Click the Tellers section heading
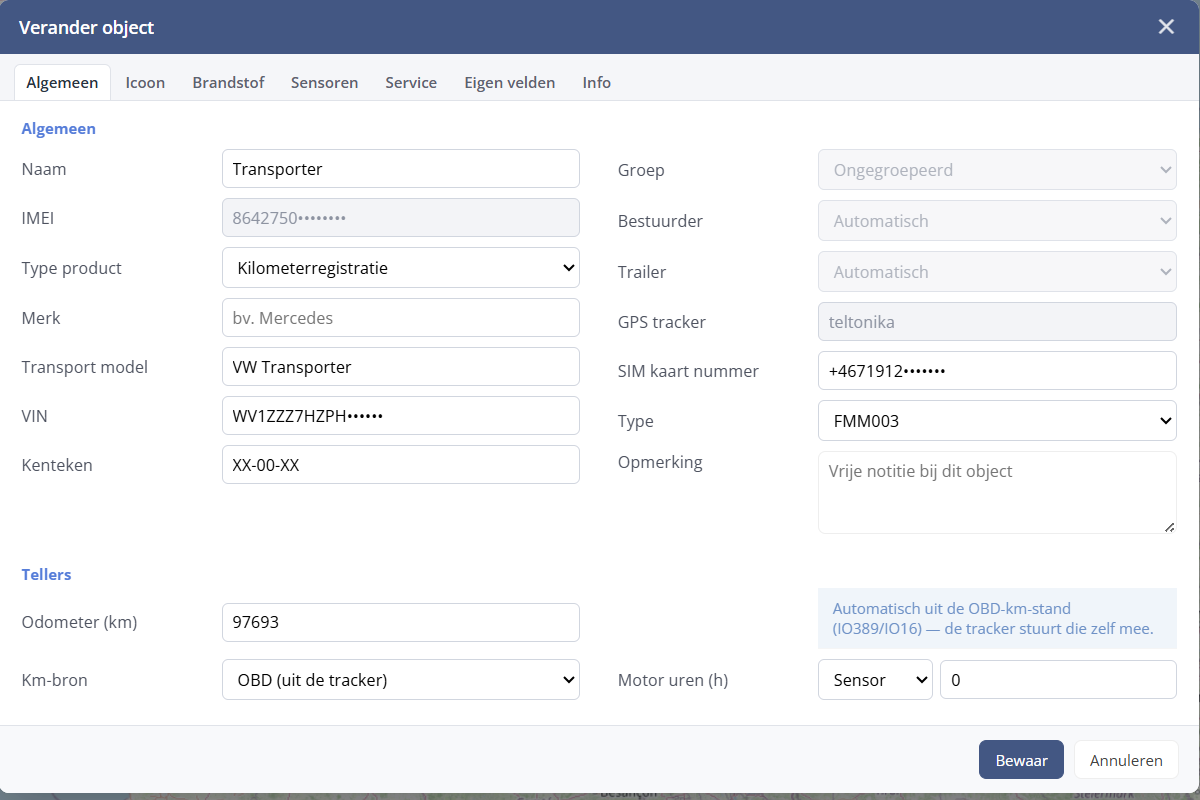 (x=47, y=574)
